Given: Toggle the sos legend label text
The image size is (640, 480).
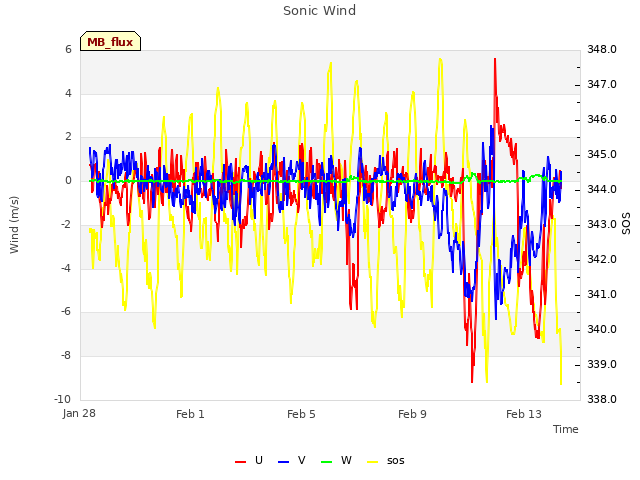Looking at the screenshot, I should coord(396,461).
